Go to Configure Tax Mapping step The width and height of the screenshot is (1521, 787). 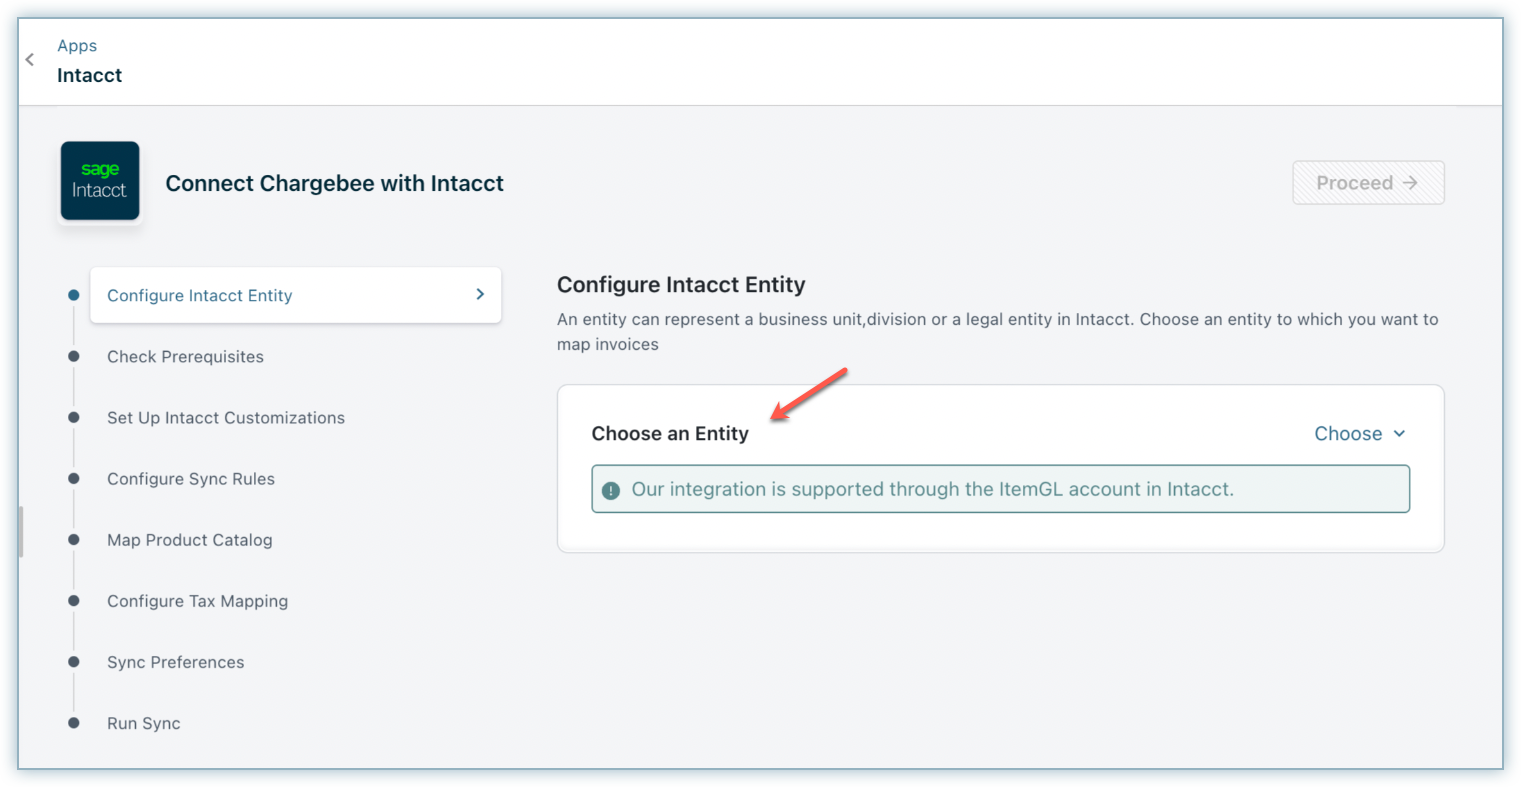coord(198,601)
